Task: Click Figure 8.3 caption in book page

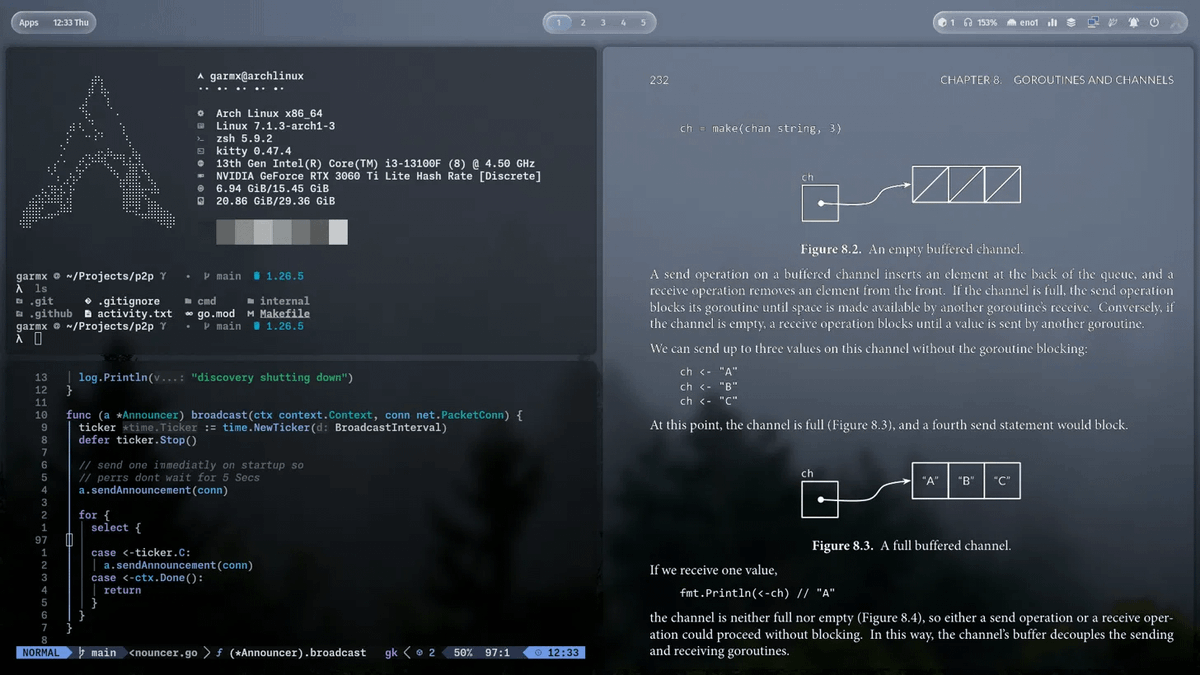Action: pyautogui.click(x=911, y=546)
